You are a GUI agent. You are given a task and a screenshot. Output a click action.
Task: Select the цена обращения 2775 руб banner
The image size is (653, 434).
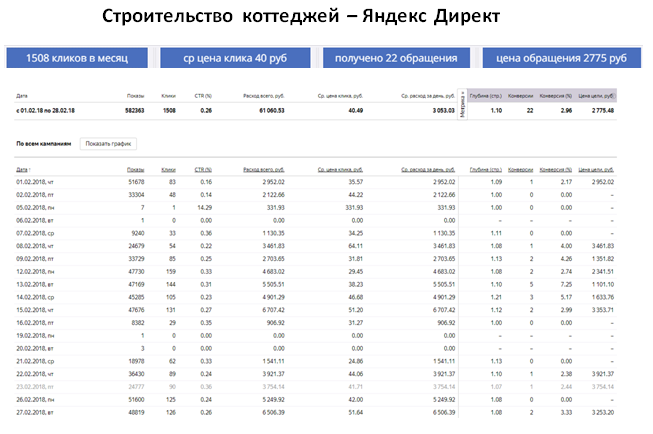tap(561, 58)
